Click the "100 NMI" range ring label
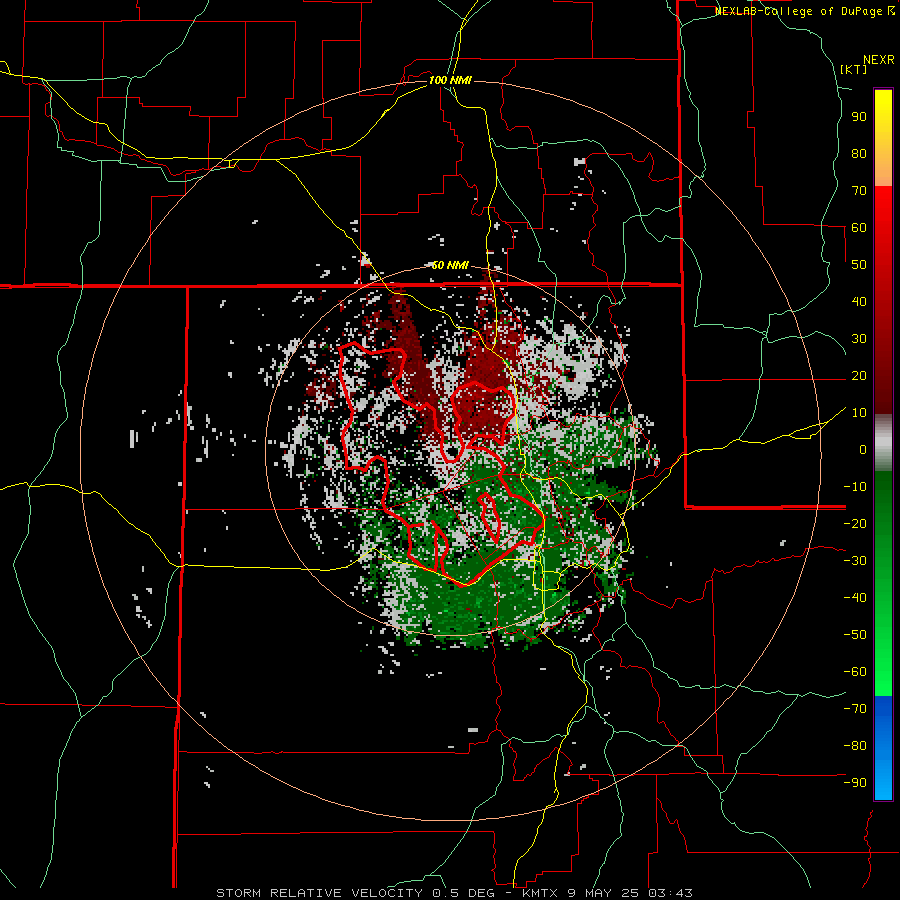This screenshot has width=900, height=900. tap(450, 80)
